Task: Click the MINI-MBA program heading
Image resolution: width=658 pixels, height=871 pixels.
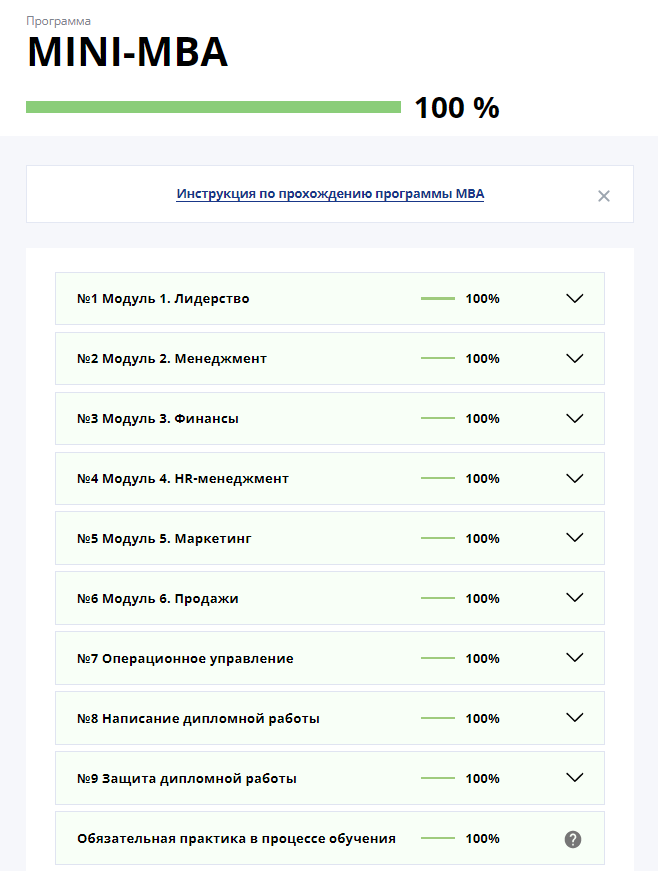Action: pyautogui.click(x=128, y=52)
